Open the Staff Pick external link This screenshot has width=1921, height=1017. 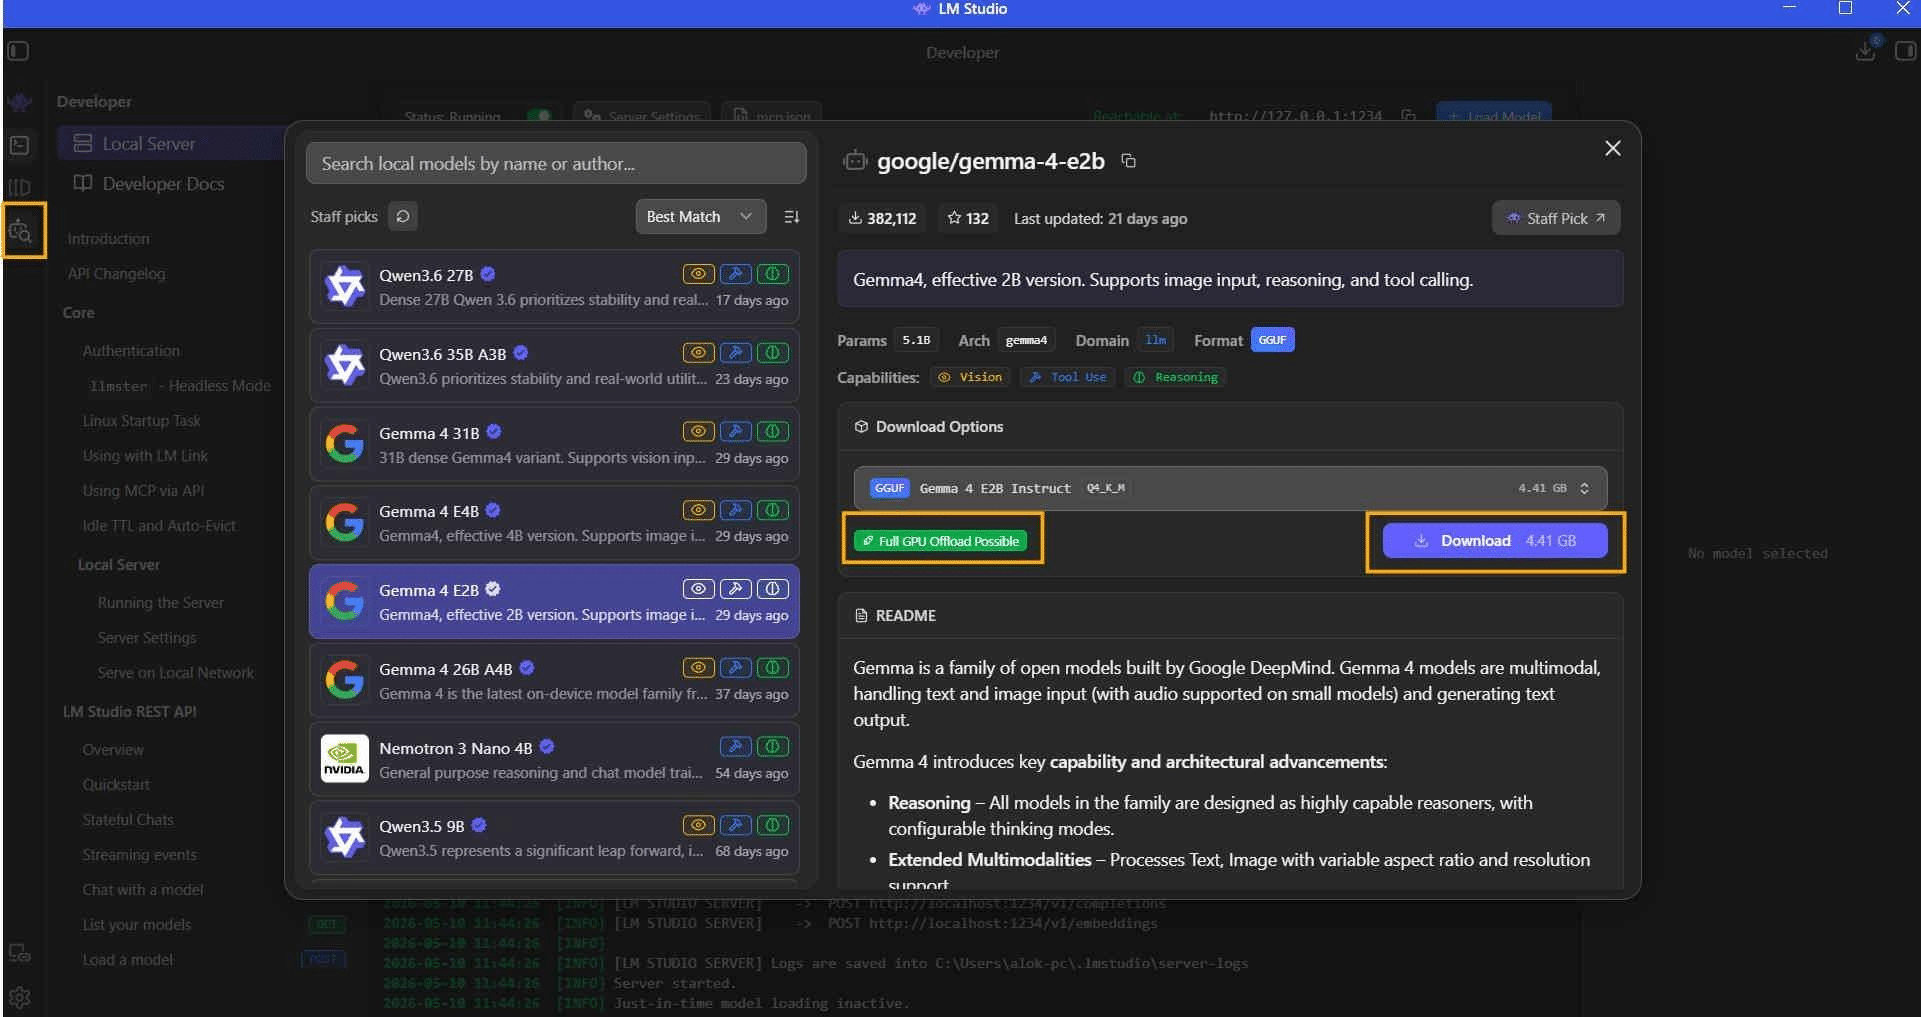coord(1556,218)
